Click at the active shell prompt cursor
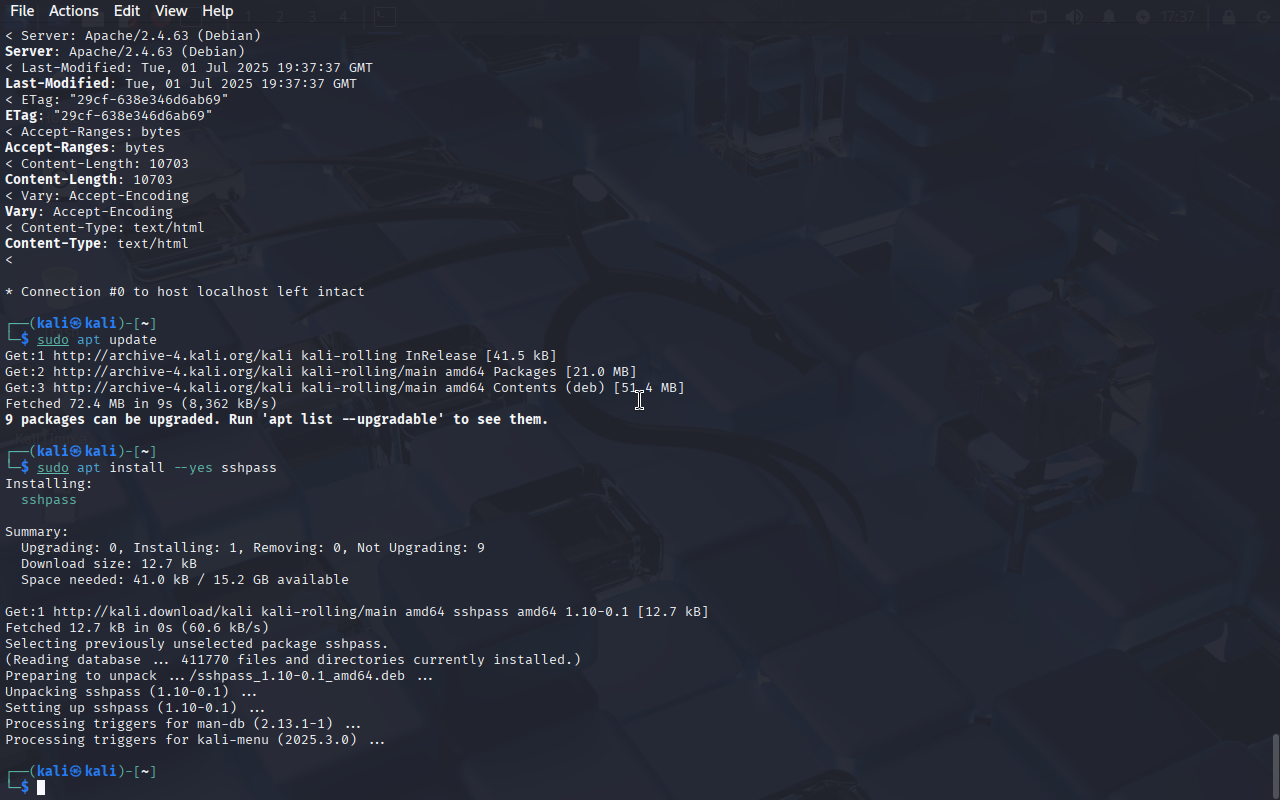The image size is (1280, 800). (41, 788)
